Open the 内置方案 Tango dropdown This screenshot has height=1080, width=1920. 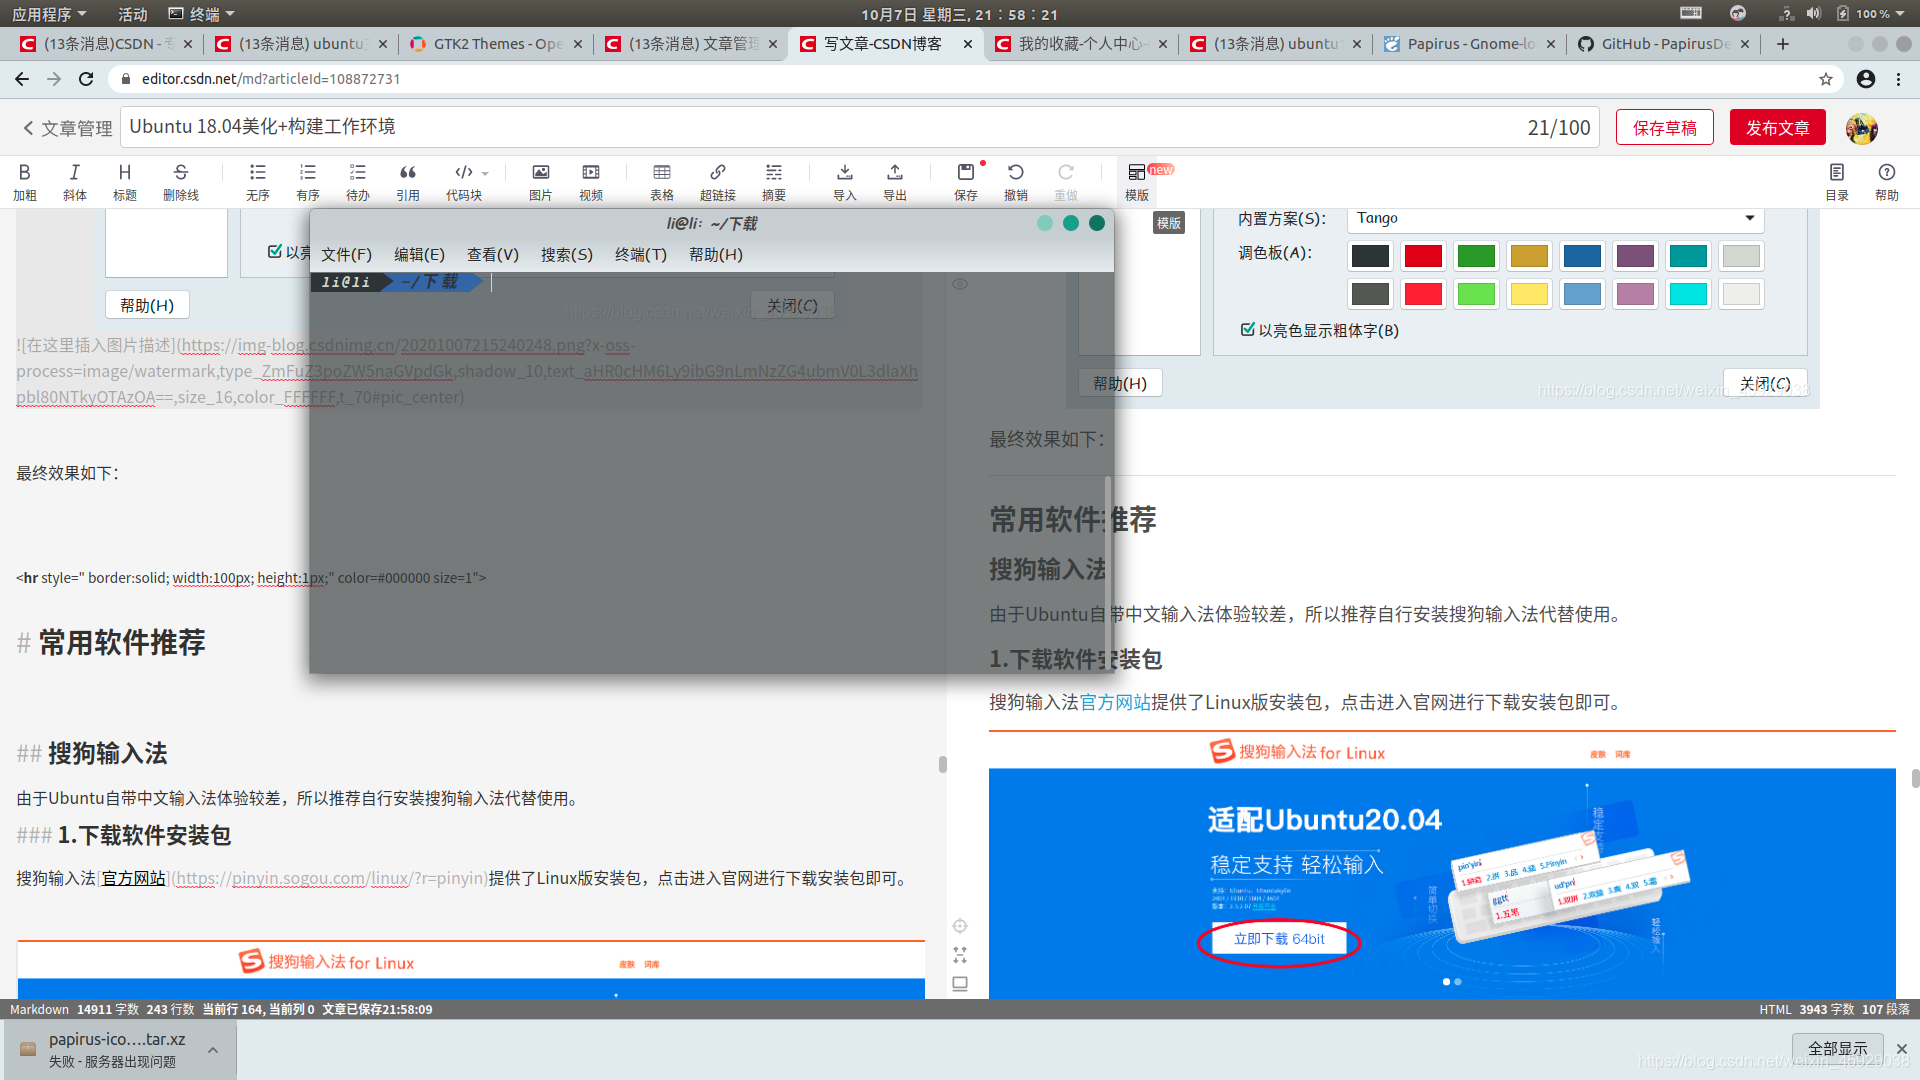tap(1555, 218)
